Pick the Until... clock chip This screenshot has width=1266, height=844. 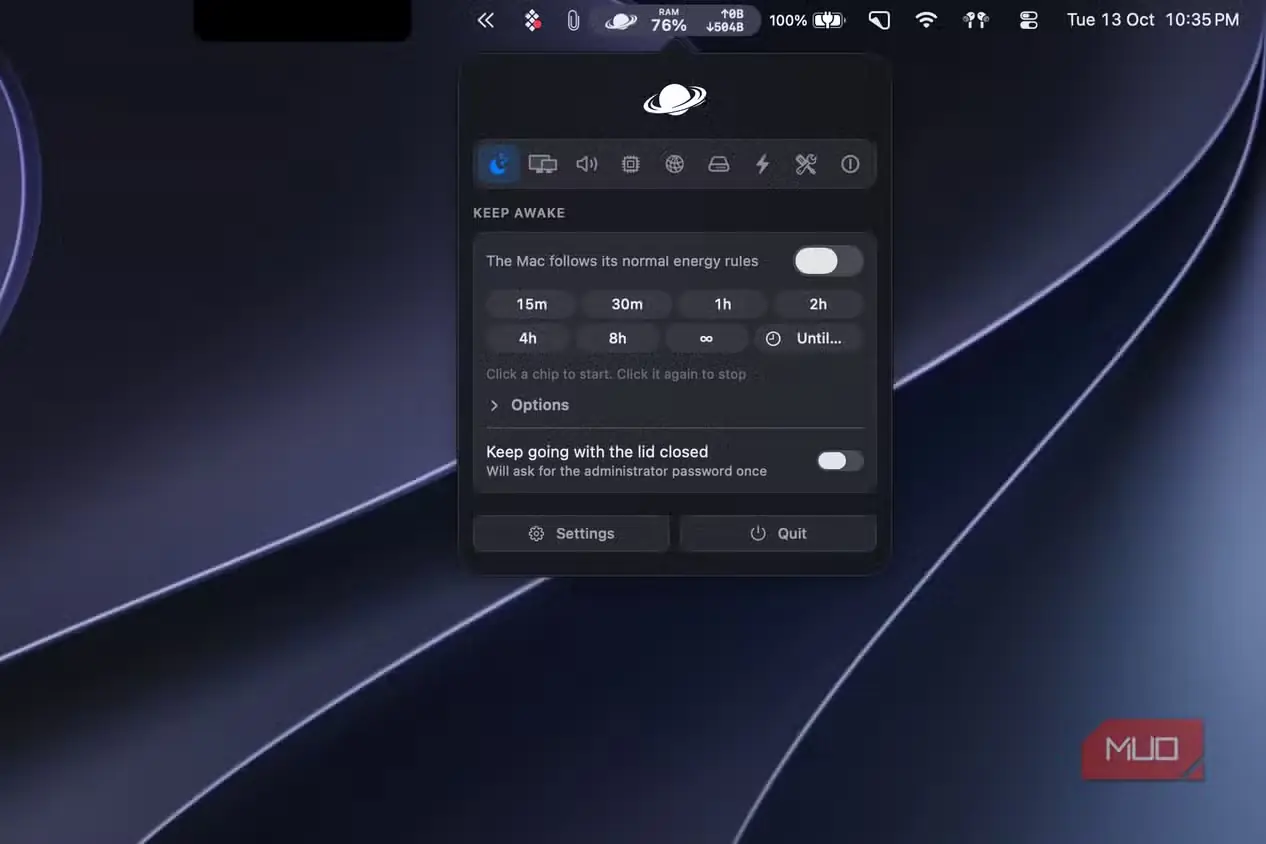(808, 338)
